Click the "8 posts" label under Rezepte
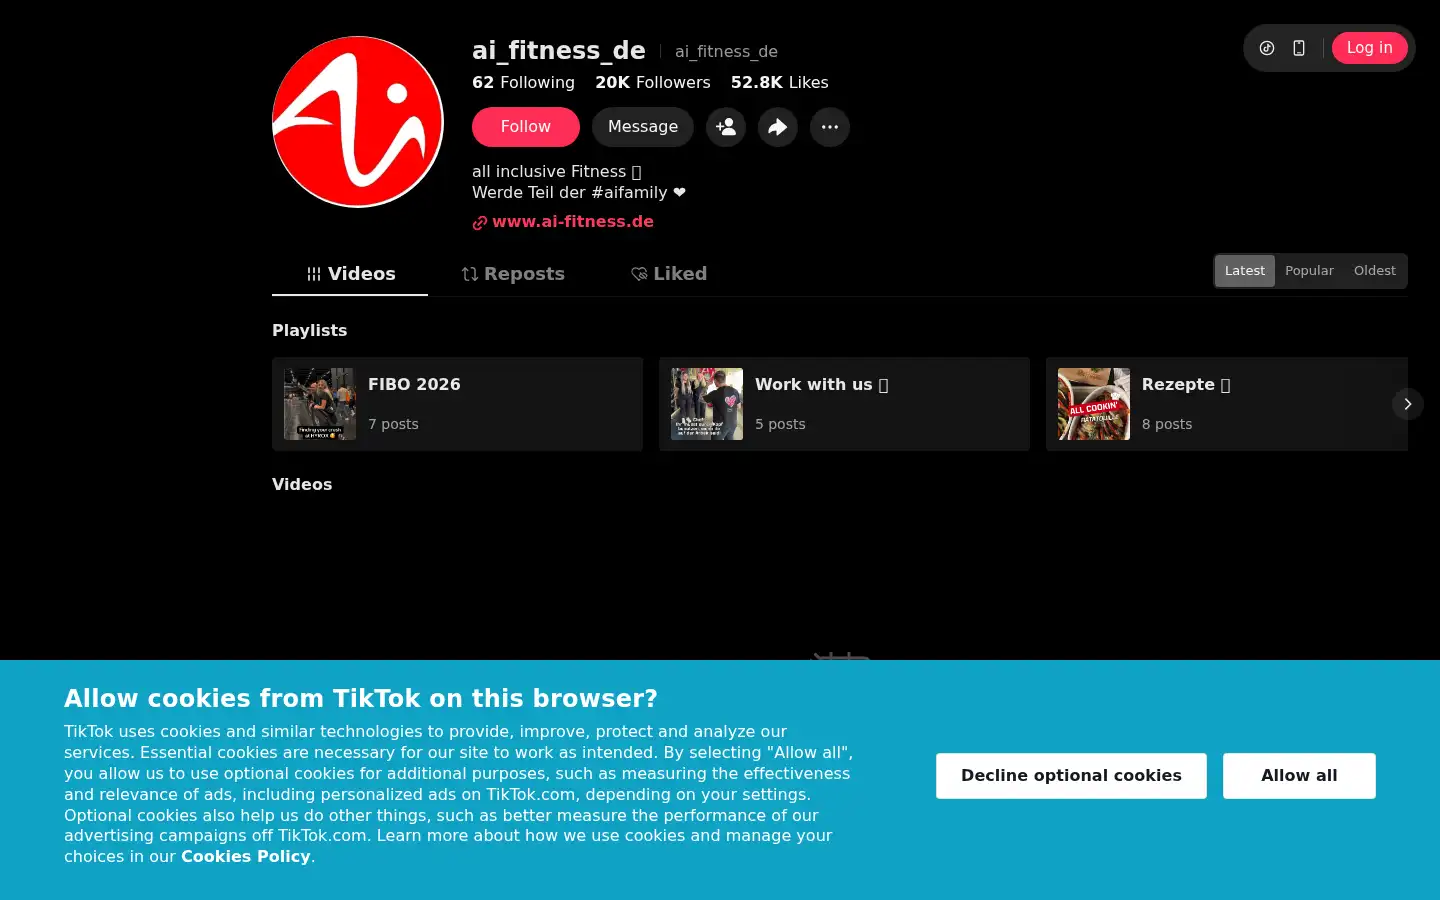The image size is (1440, 900). tap(1167, 424)
